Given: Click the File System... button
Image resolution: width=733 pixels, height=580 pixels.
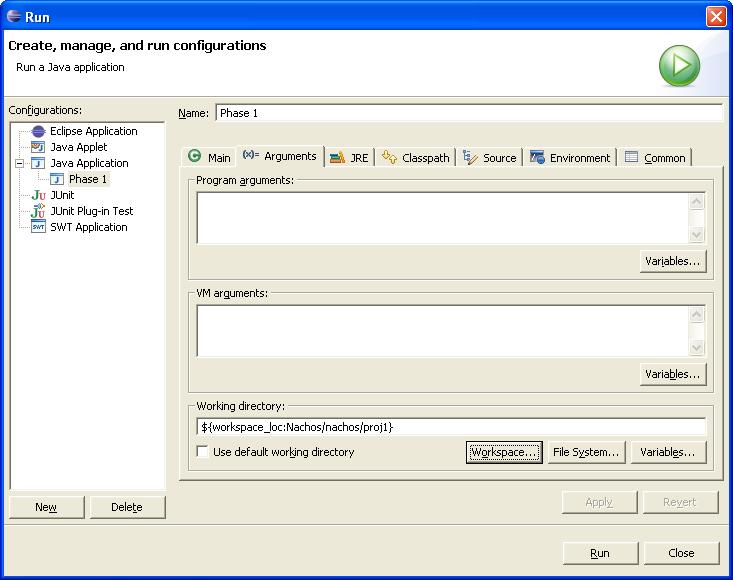Looking at the screenshot, I should coord(586,452).
